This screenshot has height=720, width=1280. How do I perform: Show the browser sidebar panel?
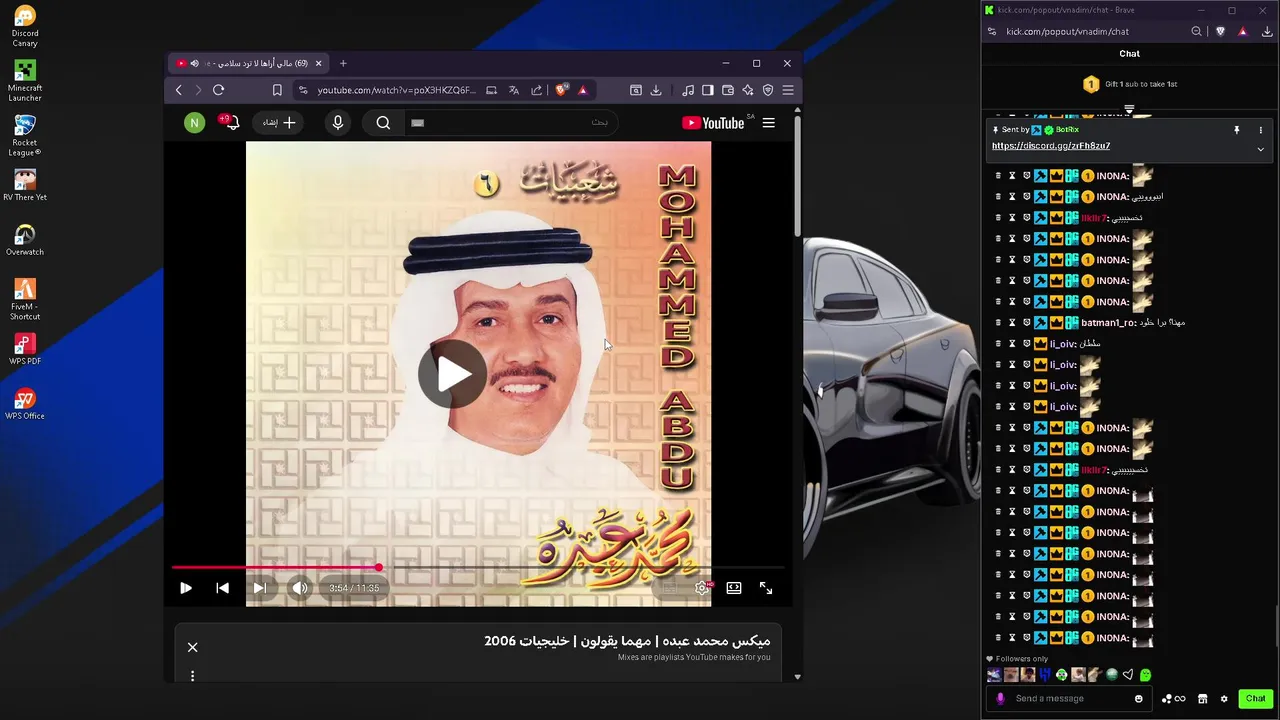708,90
